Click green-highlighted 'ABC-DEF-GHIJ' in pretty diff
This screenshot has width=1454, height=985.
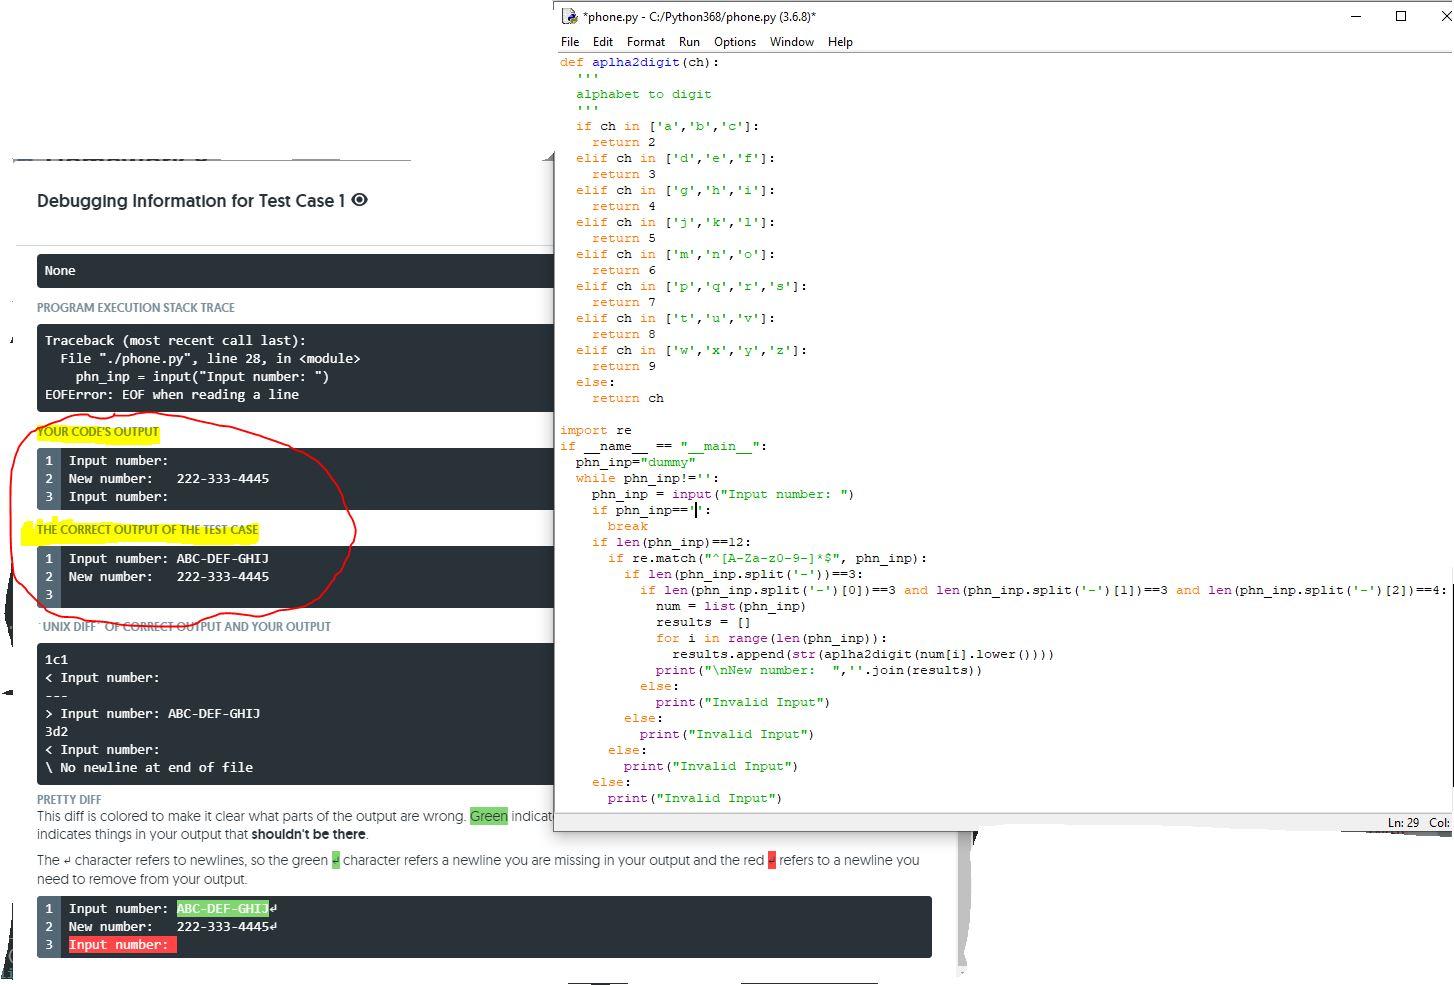[223, 908]
